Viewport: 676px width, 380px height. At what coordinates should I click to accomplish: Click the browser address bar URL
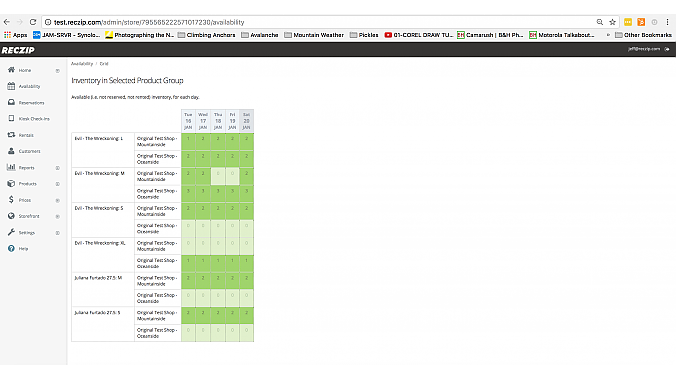pos(149,22)
